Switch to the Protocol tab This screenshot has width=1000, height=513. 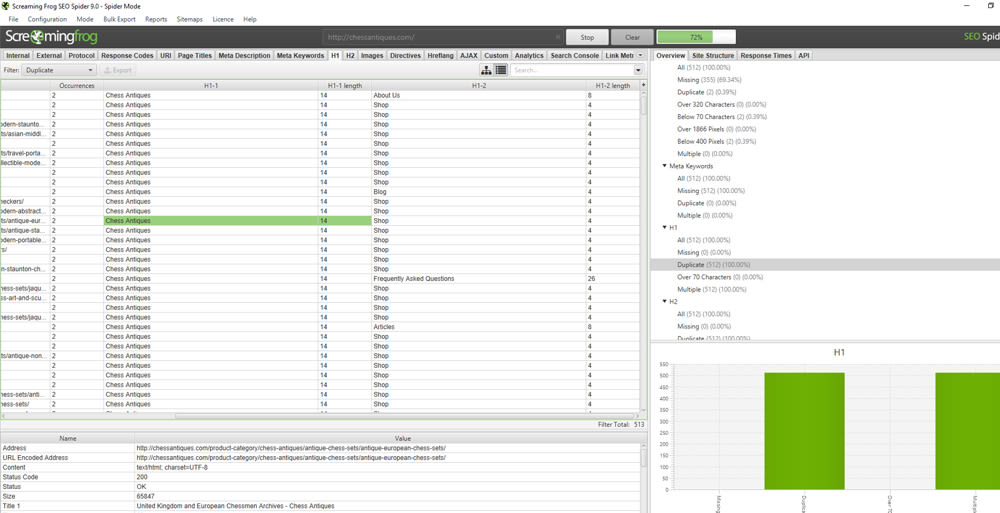[82, 56]
